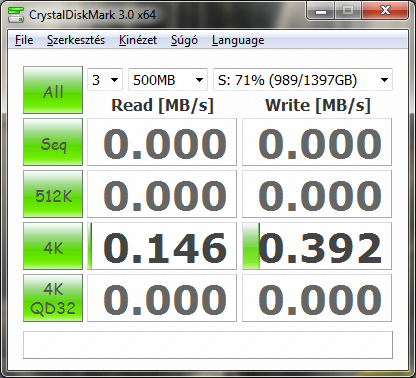This screenshot has width=416, height=378.
Task: Click the 4K read result 0.146
Action: click(162, 246)
